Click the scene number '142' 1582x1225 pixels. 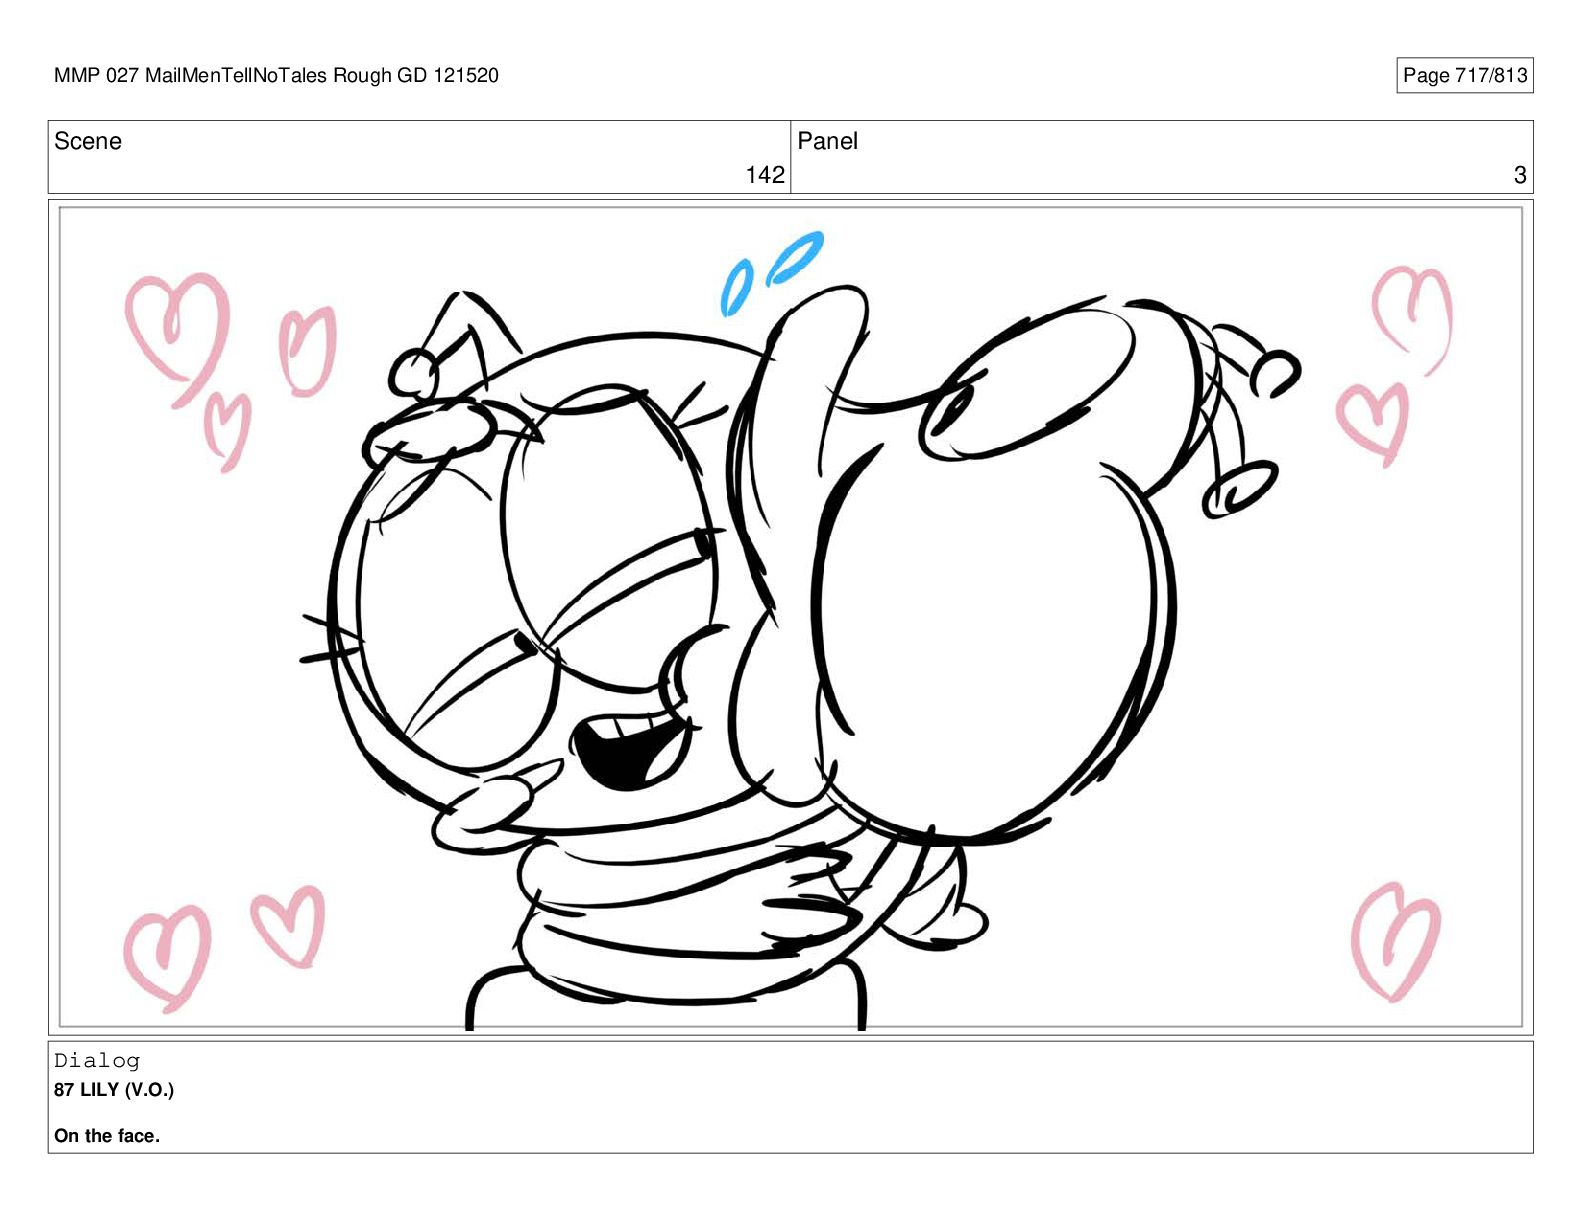(x=765, y=175)
